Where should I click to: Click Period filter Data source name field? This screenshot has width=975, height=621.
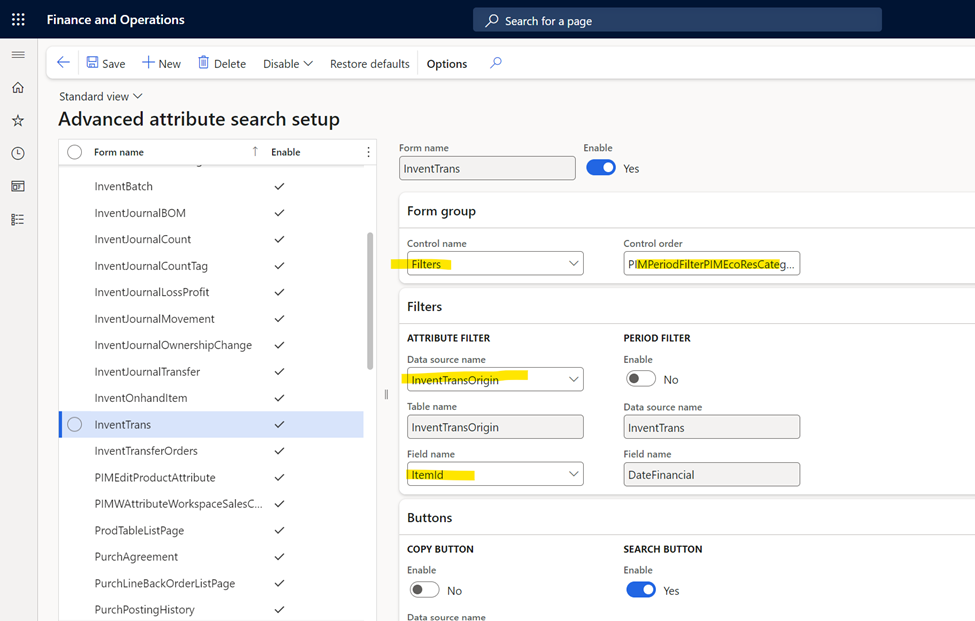(x=711, y=427)
